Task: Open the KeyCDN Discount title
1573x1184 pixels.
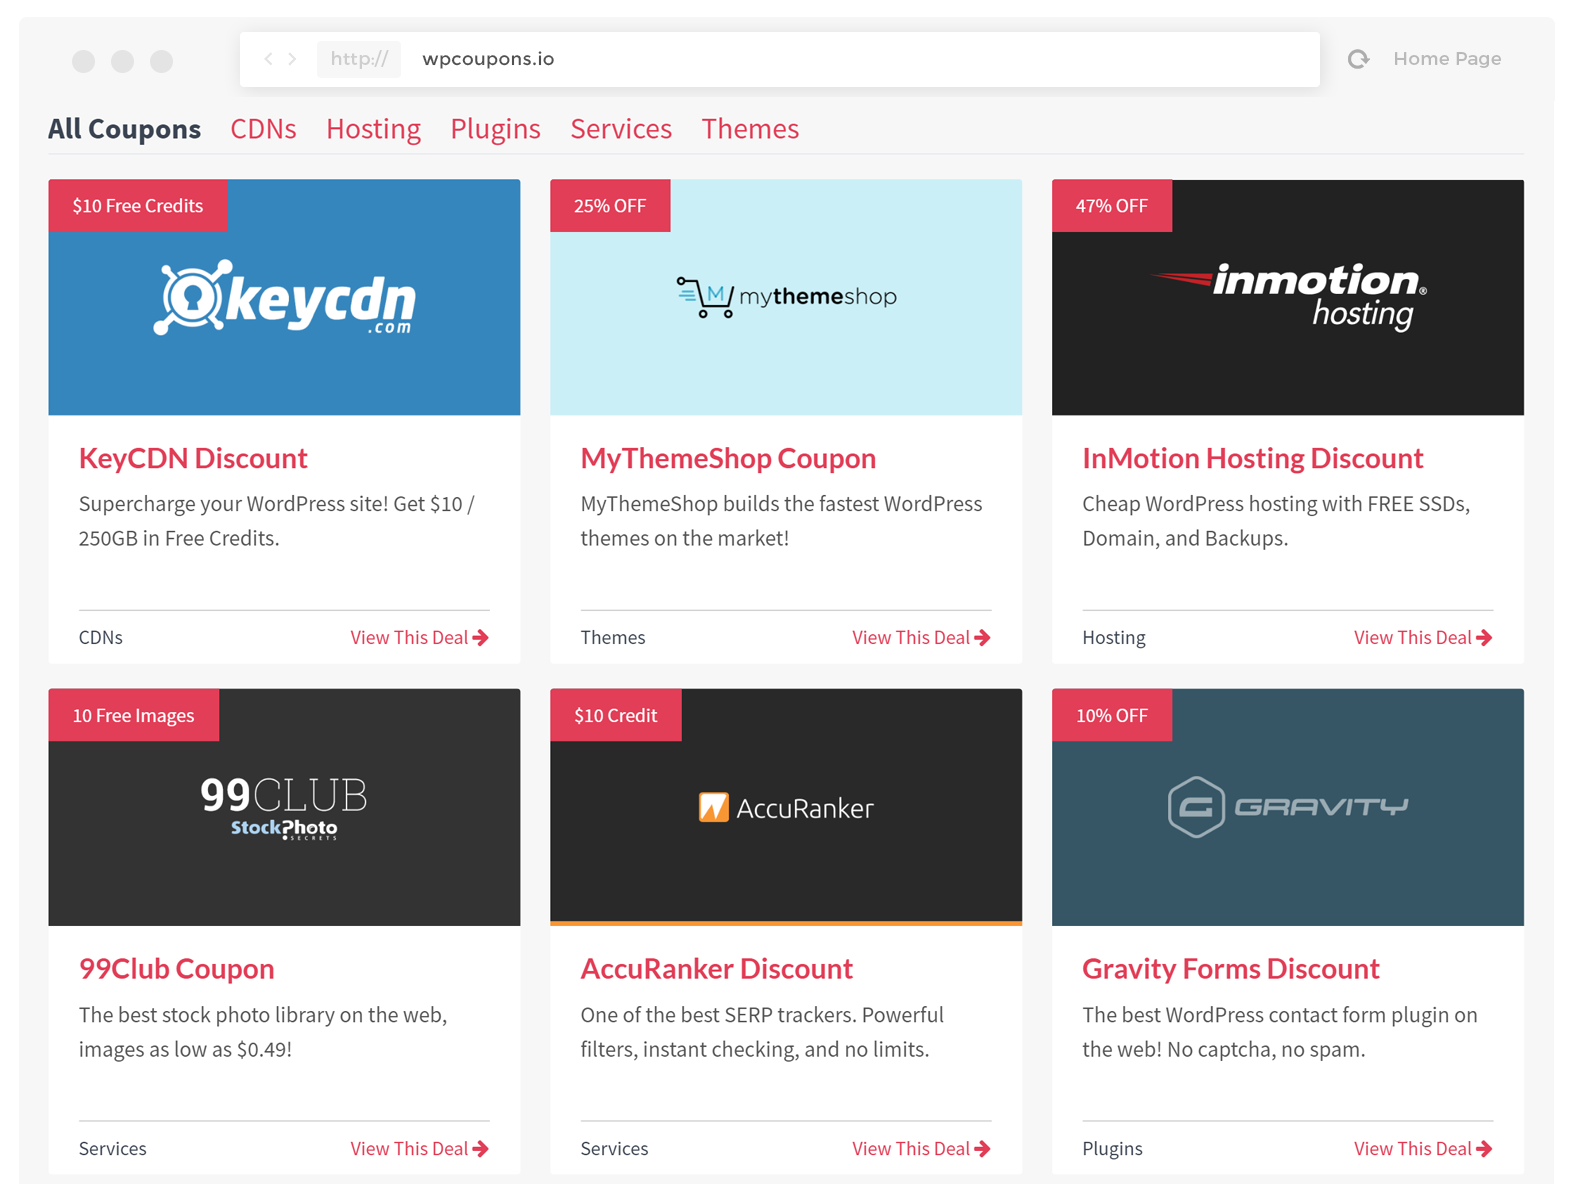Action: coord(193,458)
